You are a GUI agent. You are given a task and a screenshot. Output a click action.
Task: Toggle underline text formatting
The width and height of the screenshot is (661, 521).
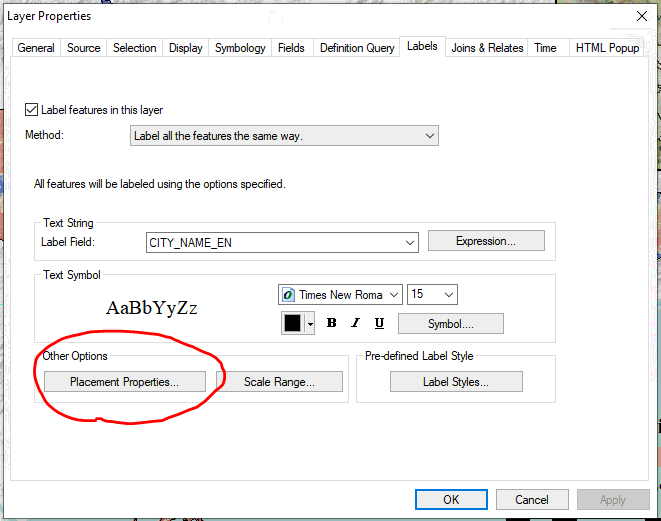coord(379,323)
